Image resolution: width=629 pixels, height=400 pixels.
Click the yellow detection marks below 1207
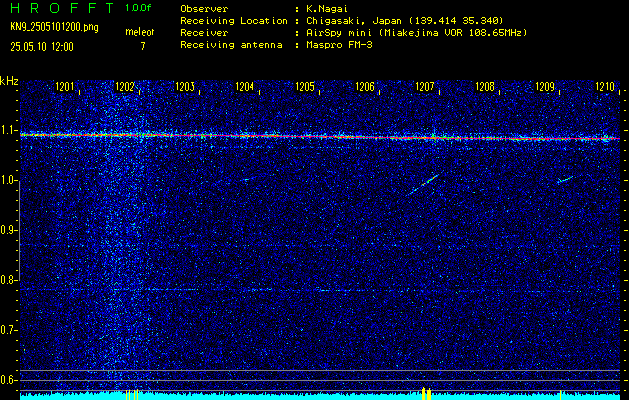[426, 394]
